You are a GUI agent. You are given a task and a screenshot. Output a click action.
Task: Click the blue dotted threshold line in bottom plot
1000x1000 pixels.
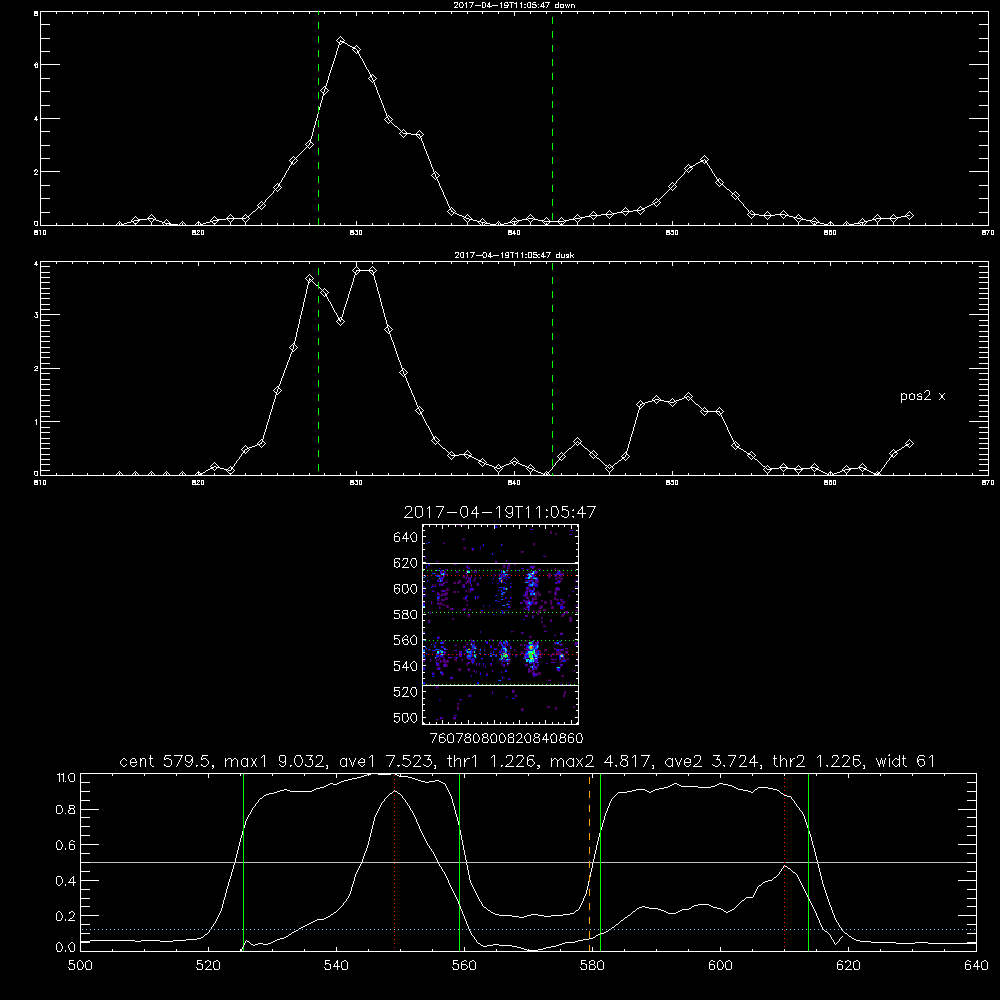(528, 929)
